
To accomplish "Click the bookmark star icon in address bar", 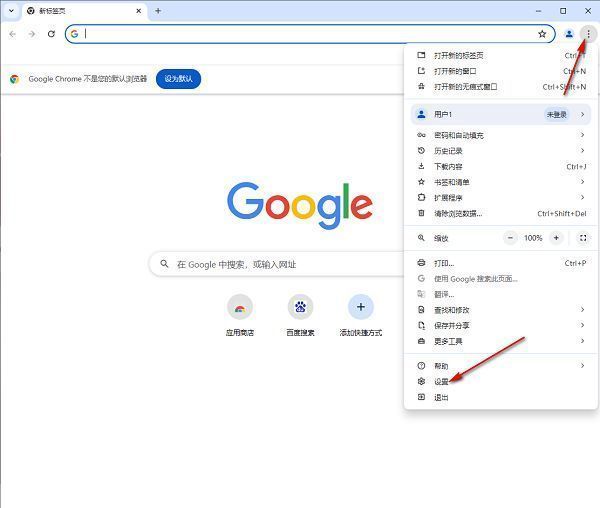I will click(x=542, y=34).
